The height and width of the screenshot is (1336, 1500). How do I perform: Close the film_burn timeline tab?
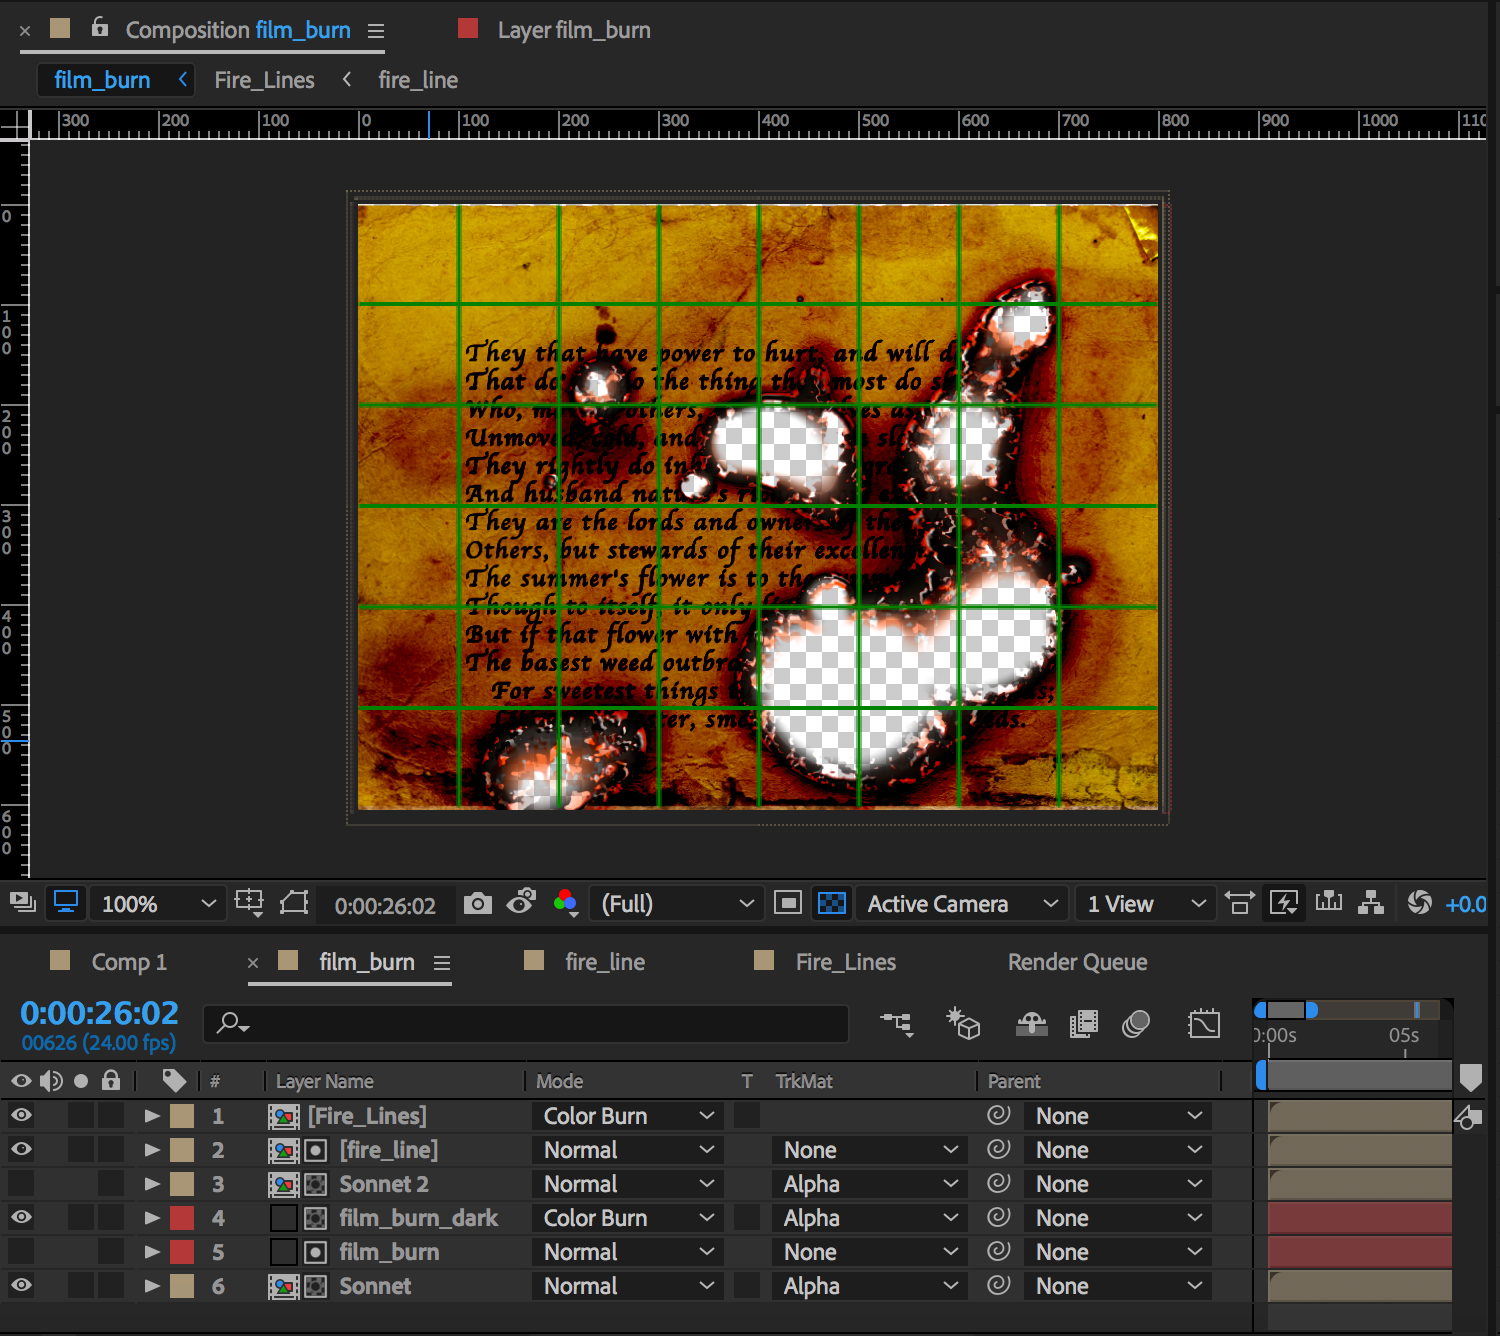click(253, 962)
